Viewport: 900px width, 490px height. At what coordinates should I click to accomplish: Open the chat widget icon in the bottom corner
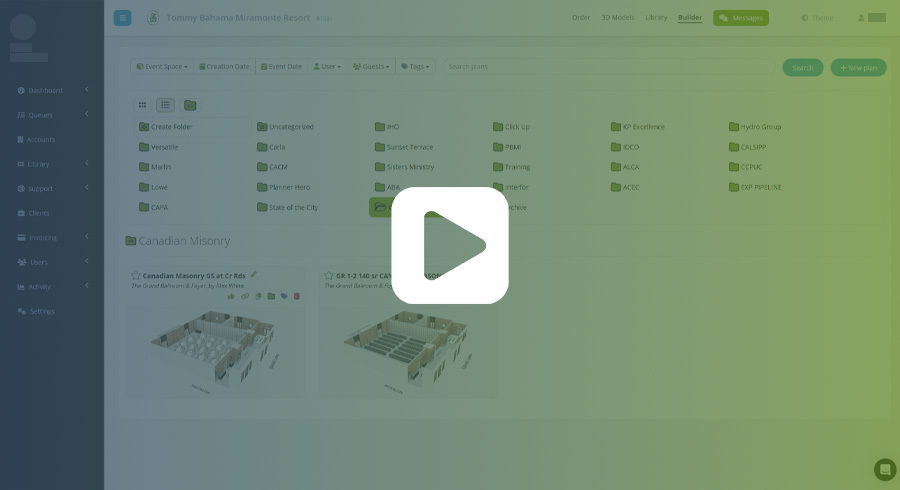click(x=884, y=469)
